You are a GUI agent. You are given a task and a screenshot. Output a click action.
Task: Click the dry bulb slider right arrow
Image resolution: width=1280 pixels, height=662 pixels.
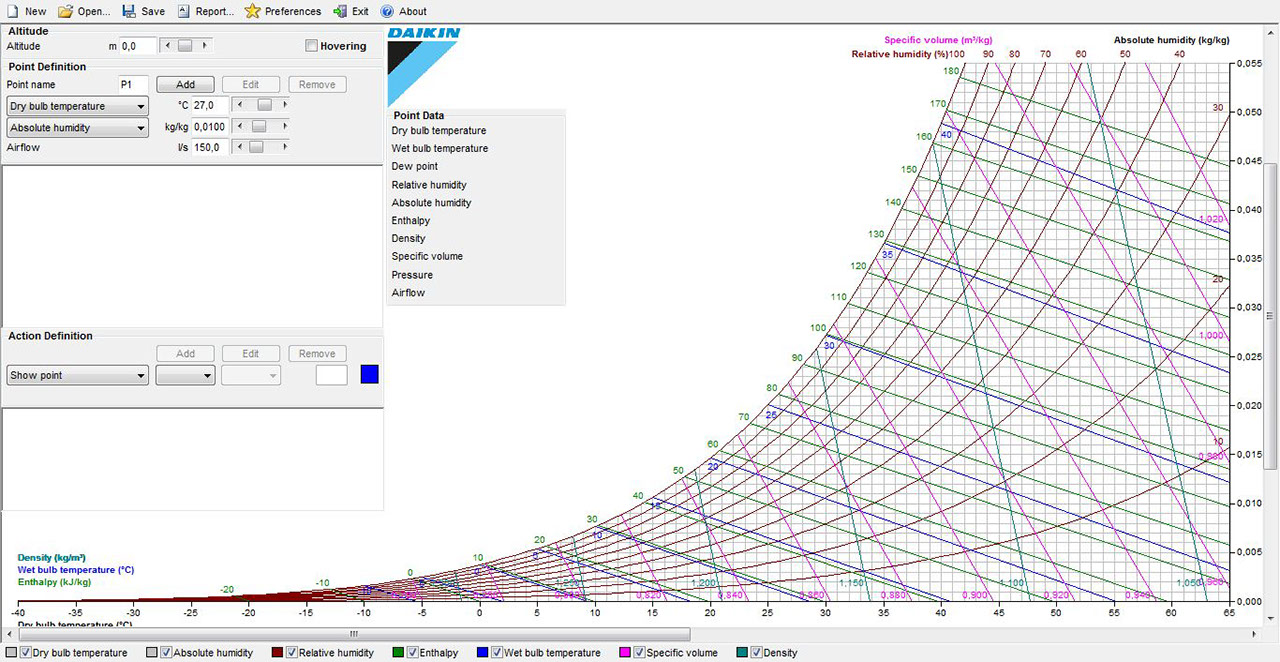[285, 104]
